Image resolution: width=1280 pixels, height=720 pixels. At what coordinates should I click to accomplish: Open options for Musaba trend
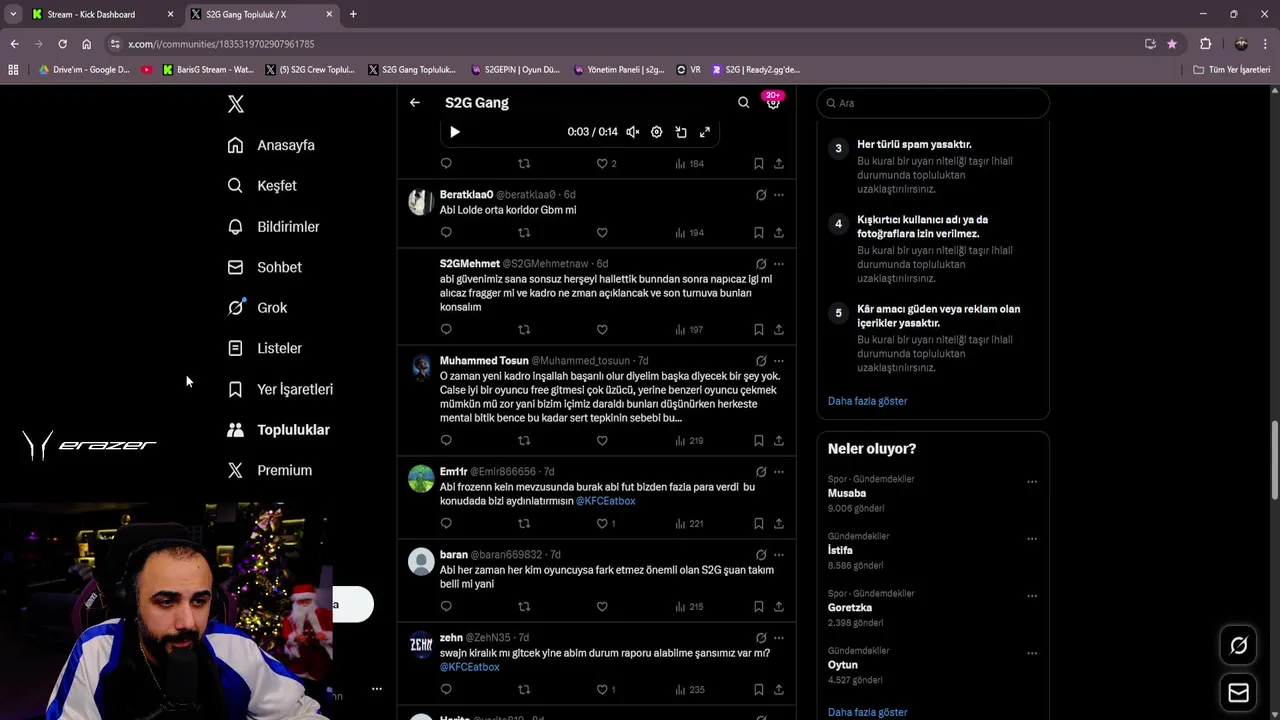[x=1032, y=482]
